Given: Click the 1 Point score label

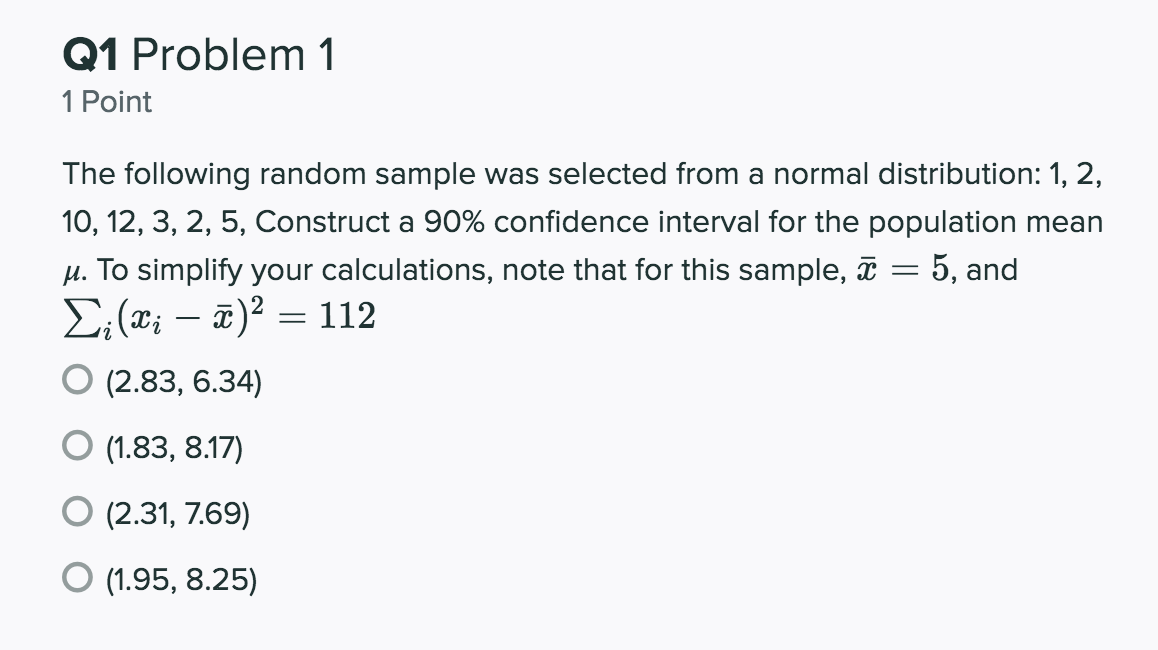Looking at the screenshot, I should pos(107,102).
